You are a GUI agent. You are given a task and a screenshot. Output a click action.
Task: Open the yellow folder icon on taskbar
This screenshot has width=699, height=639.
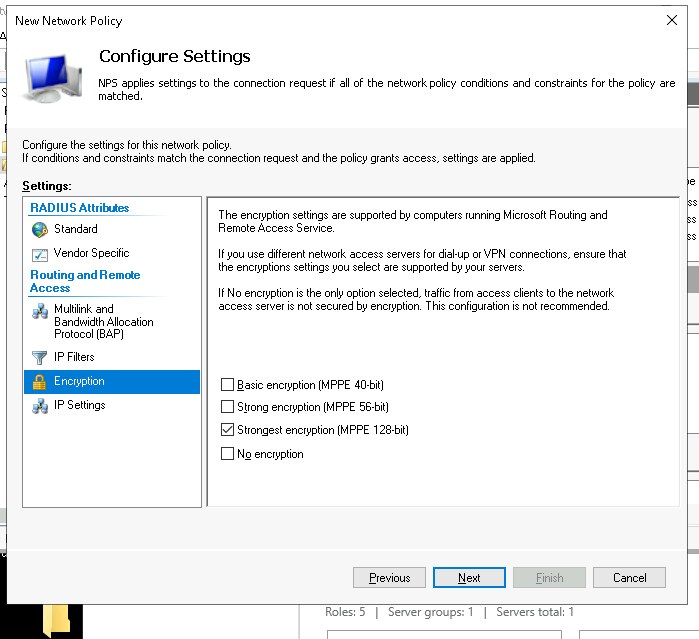coord(56,620)
